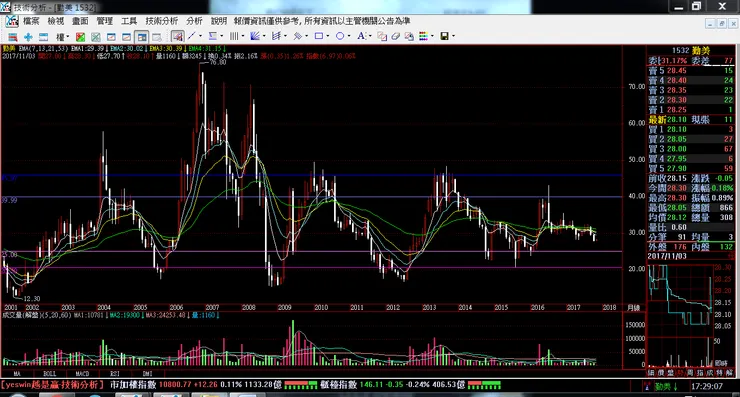The height and width of the screenshot is (397, 740).
Task: Open the 技術分析 menu
Action: coord(161,21)
